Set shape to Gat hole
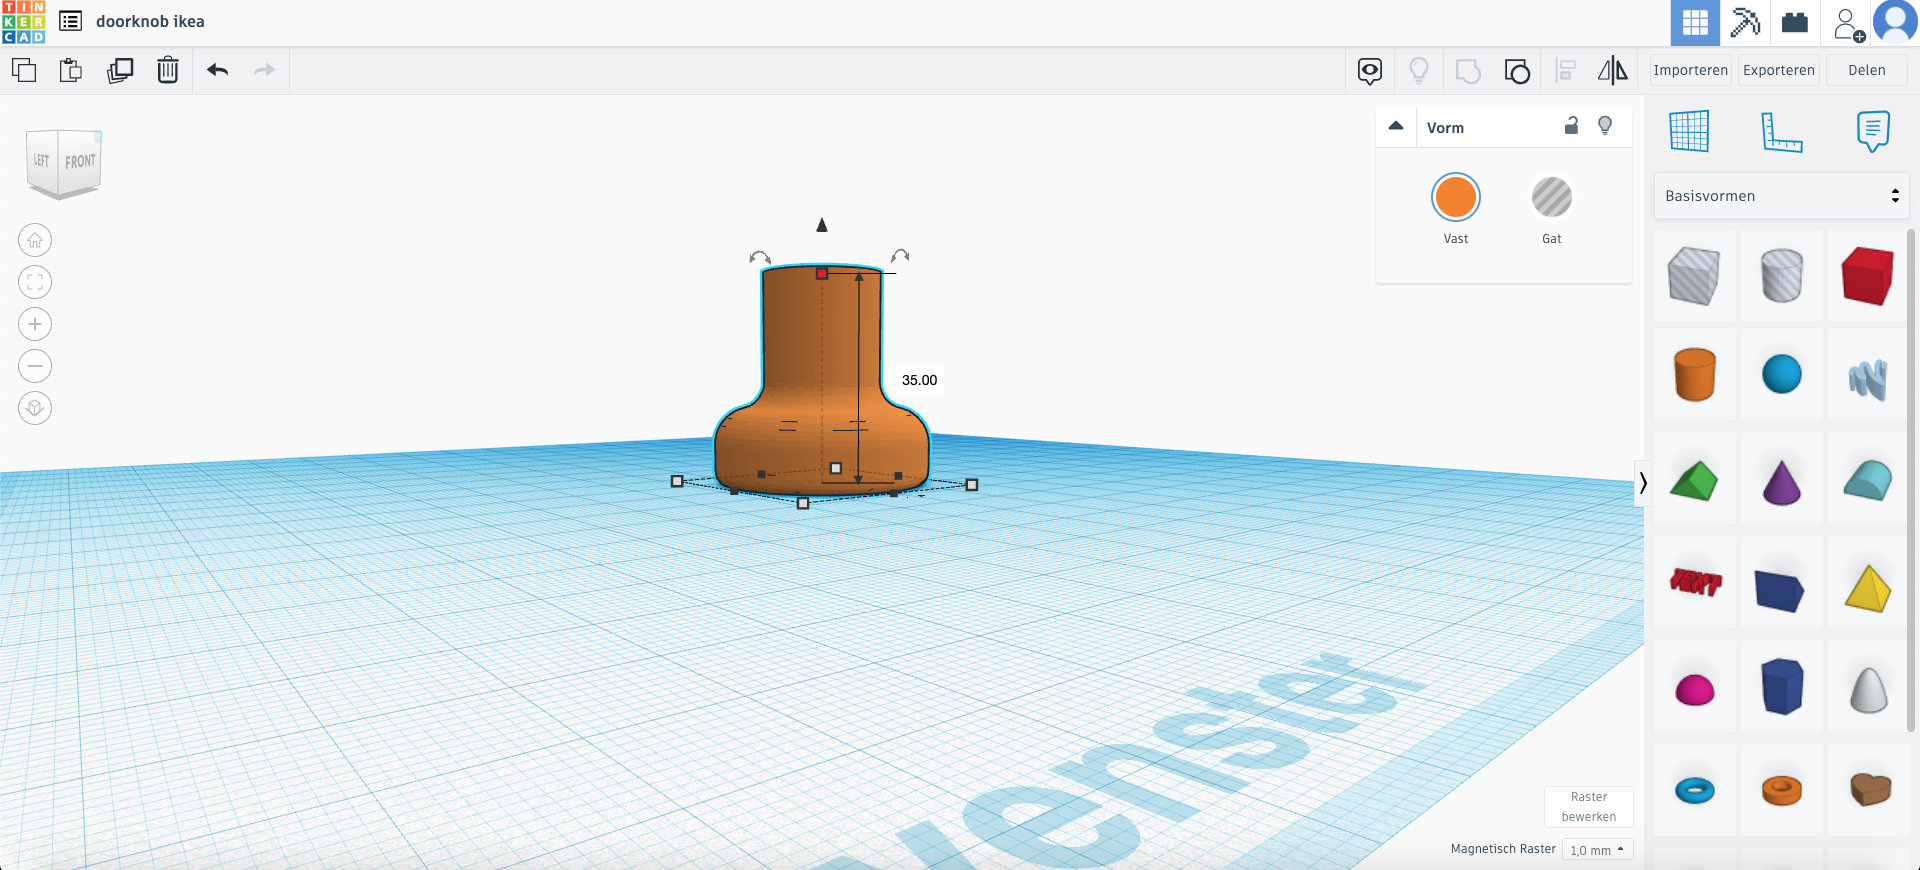The width and height of the screenshot is (1920, 870). coord(1551,197)
